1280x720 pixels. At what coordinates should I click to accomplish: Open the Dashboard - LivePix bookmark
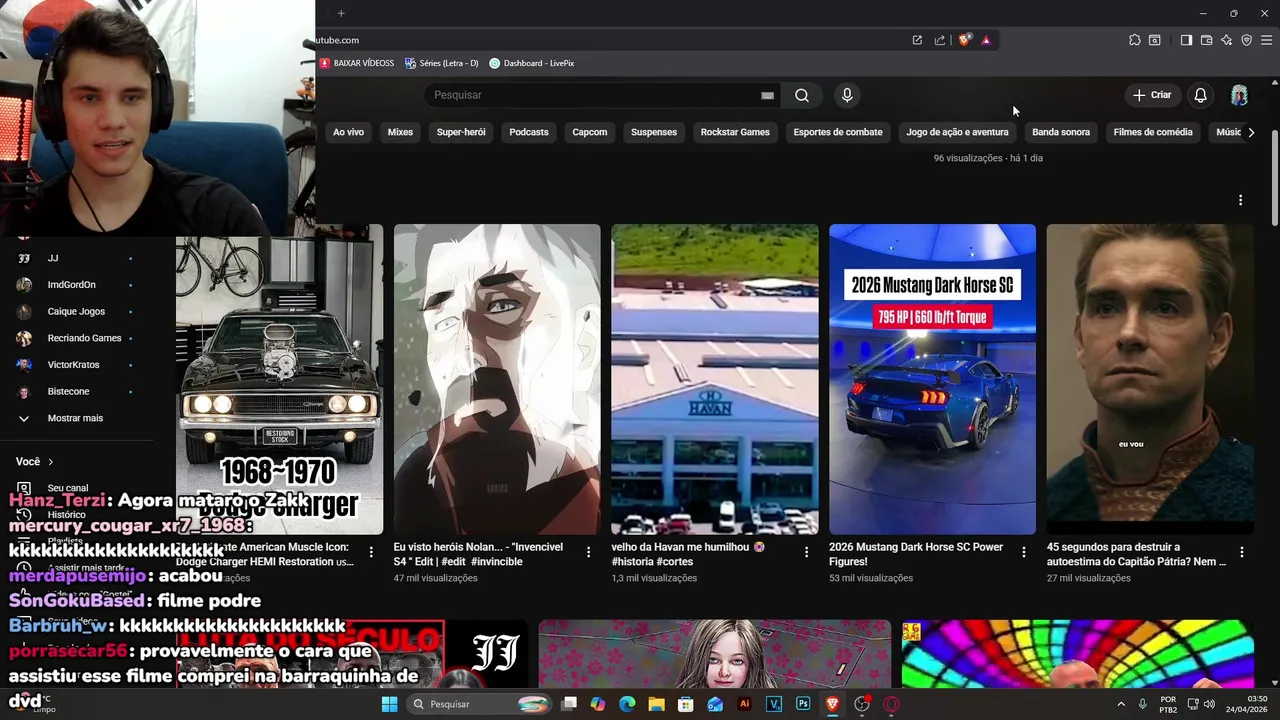(531, 63)
